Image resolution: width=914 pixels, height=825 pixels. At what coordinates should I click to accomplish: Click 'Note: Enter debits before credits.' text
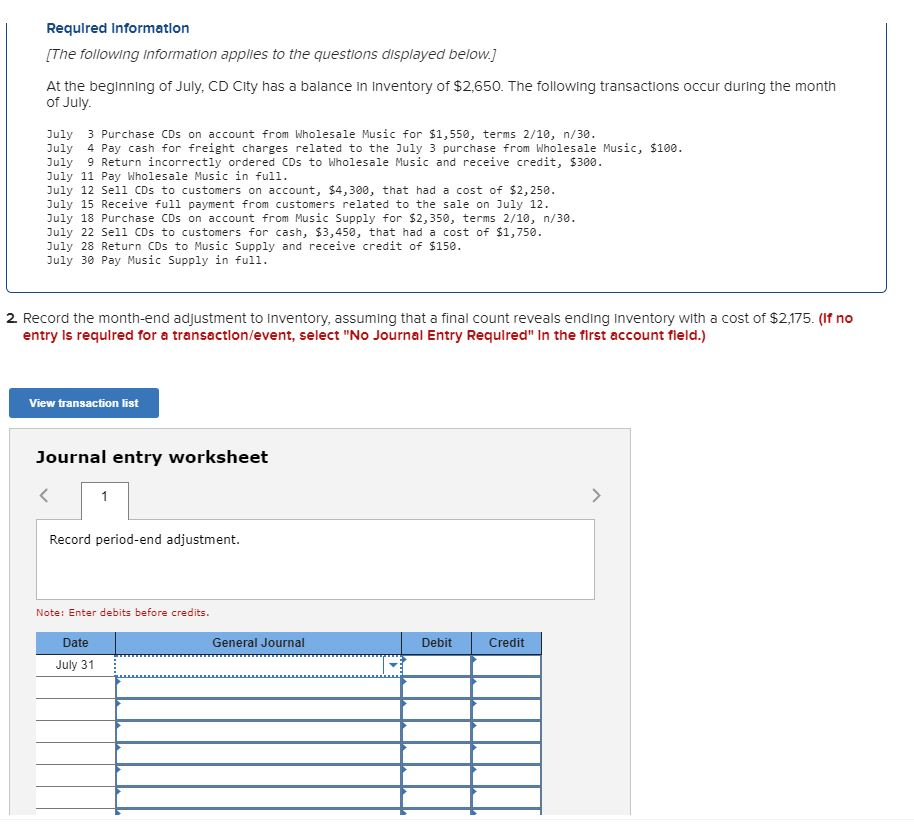(122, 613)
